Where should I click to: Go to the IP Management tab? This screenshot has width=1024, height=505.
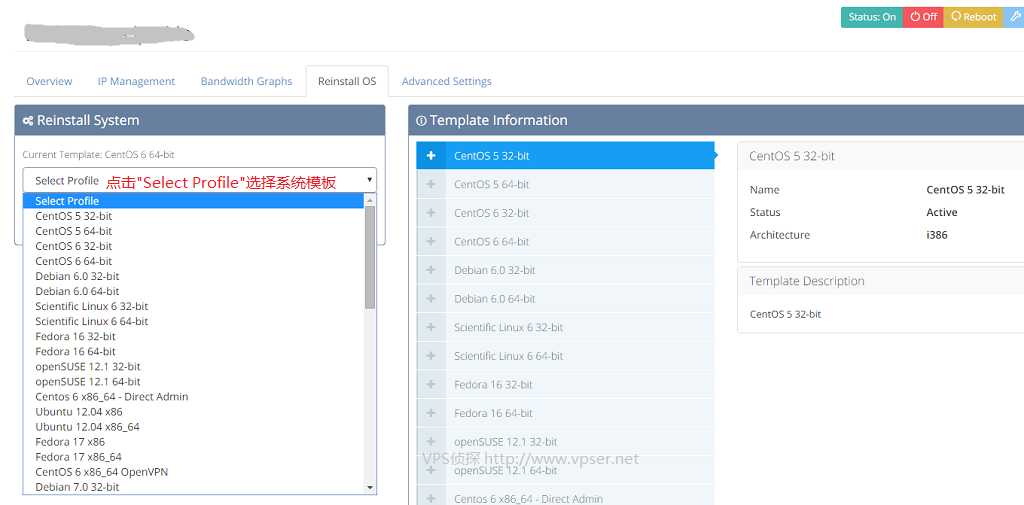[136, 82]
